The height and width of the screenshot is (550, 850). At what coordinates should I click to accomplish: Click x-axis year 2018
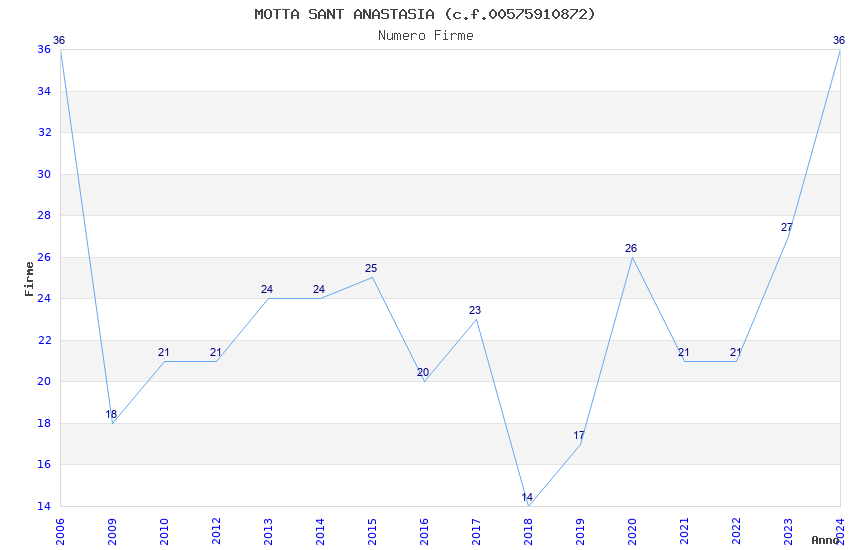[529, 531]
